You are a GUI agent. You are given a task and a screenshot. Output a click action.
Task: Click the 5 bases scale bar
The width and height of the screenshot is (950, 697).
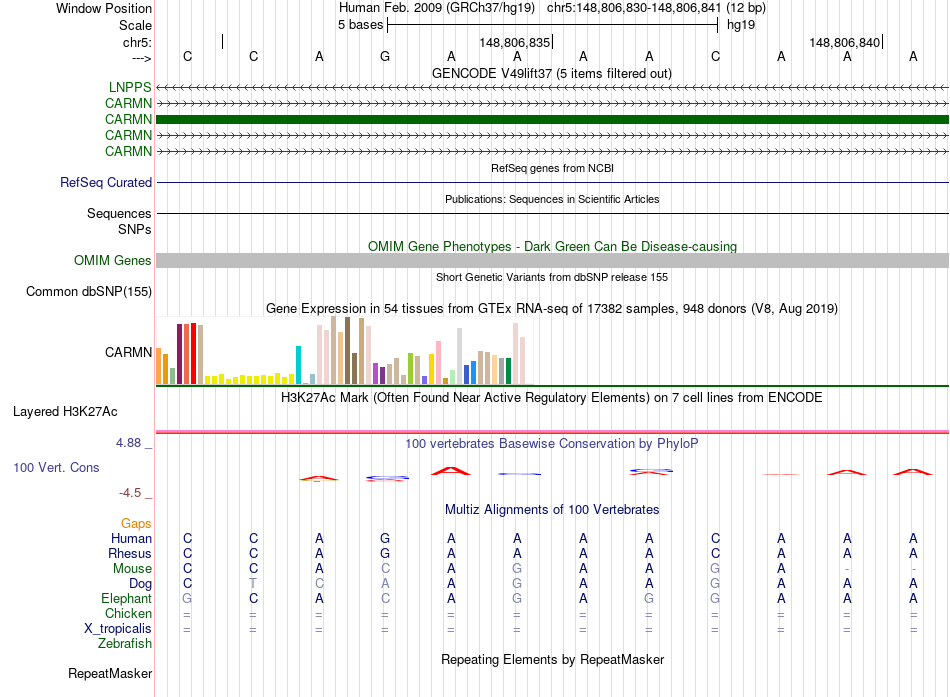tap(552, 25)
